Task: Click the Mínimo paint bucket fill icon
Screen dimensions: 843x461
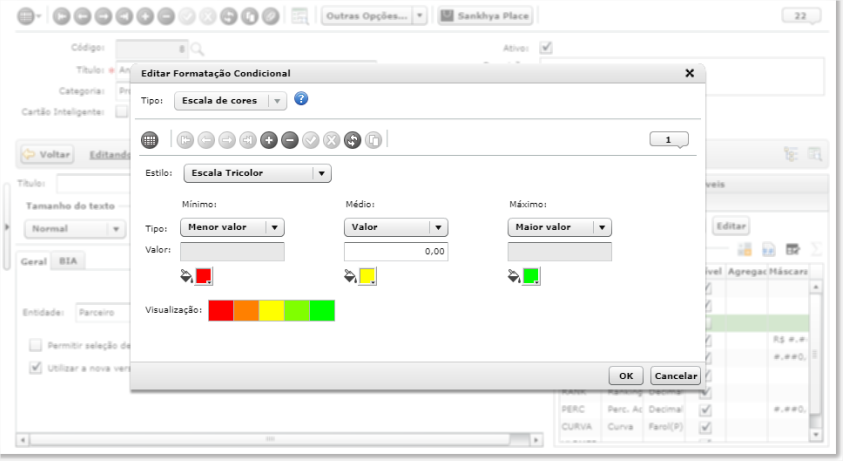Action: [x=186, y=276]
